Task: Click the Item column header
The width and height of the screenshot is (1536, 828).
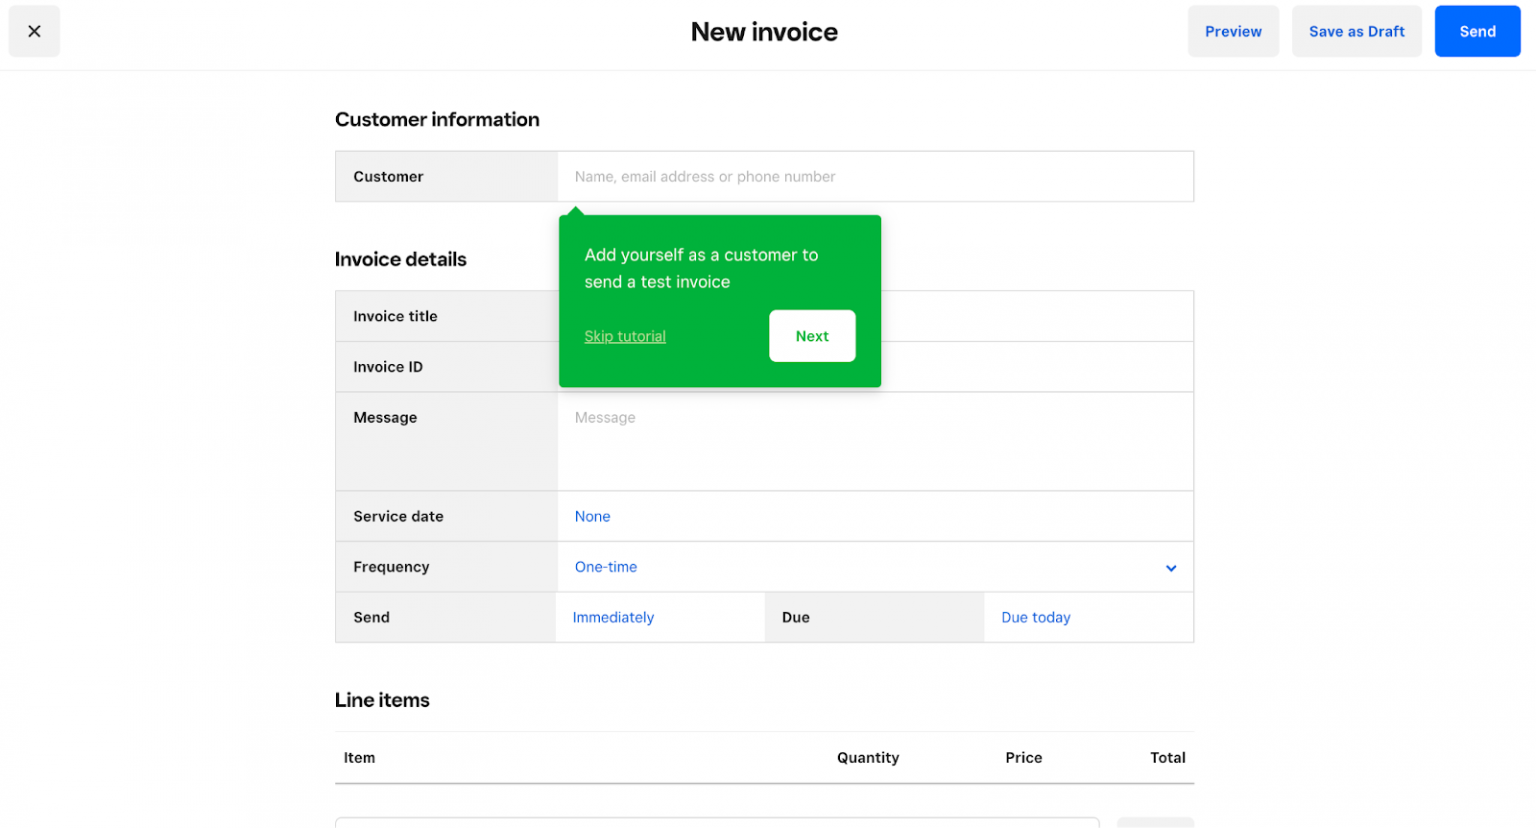Action: [x=359, y=758]
